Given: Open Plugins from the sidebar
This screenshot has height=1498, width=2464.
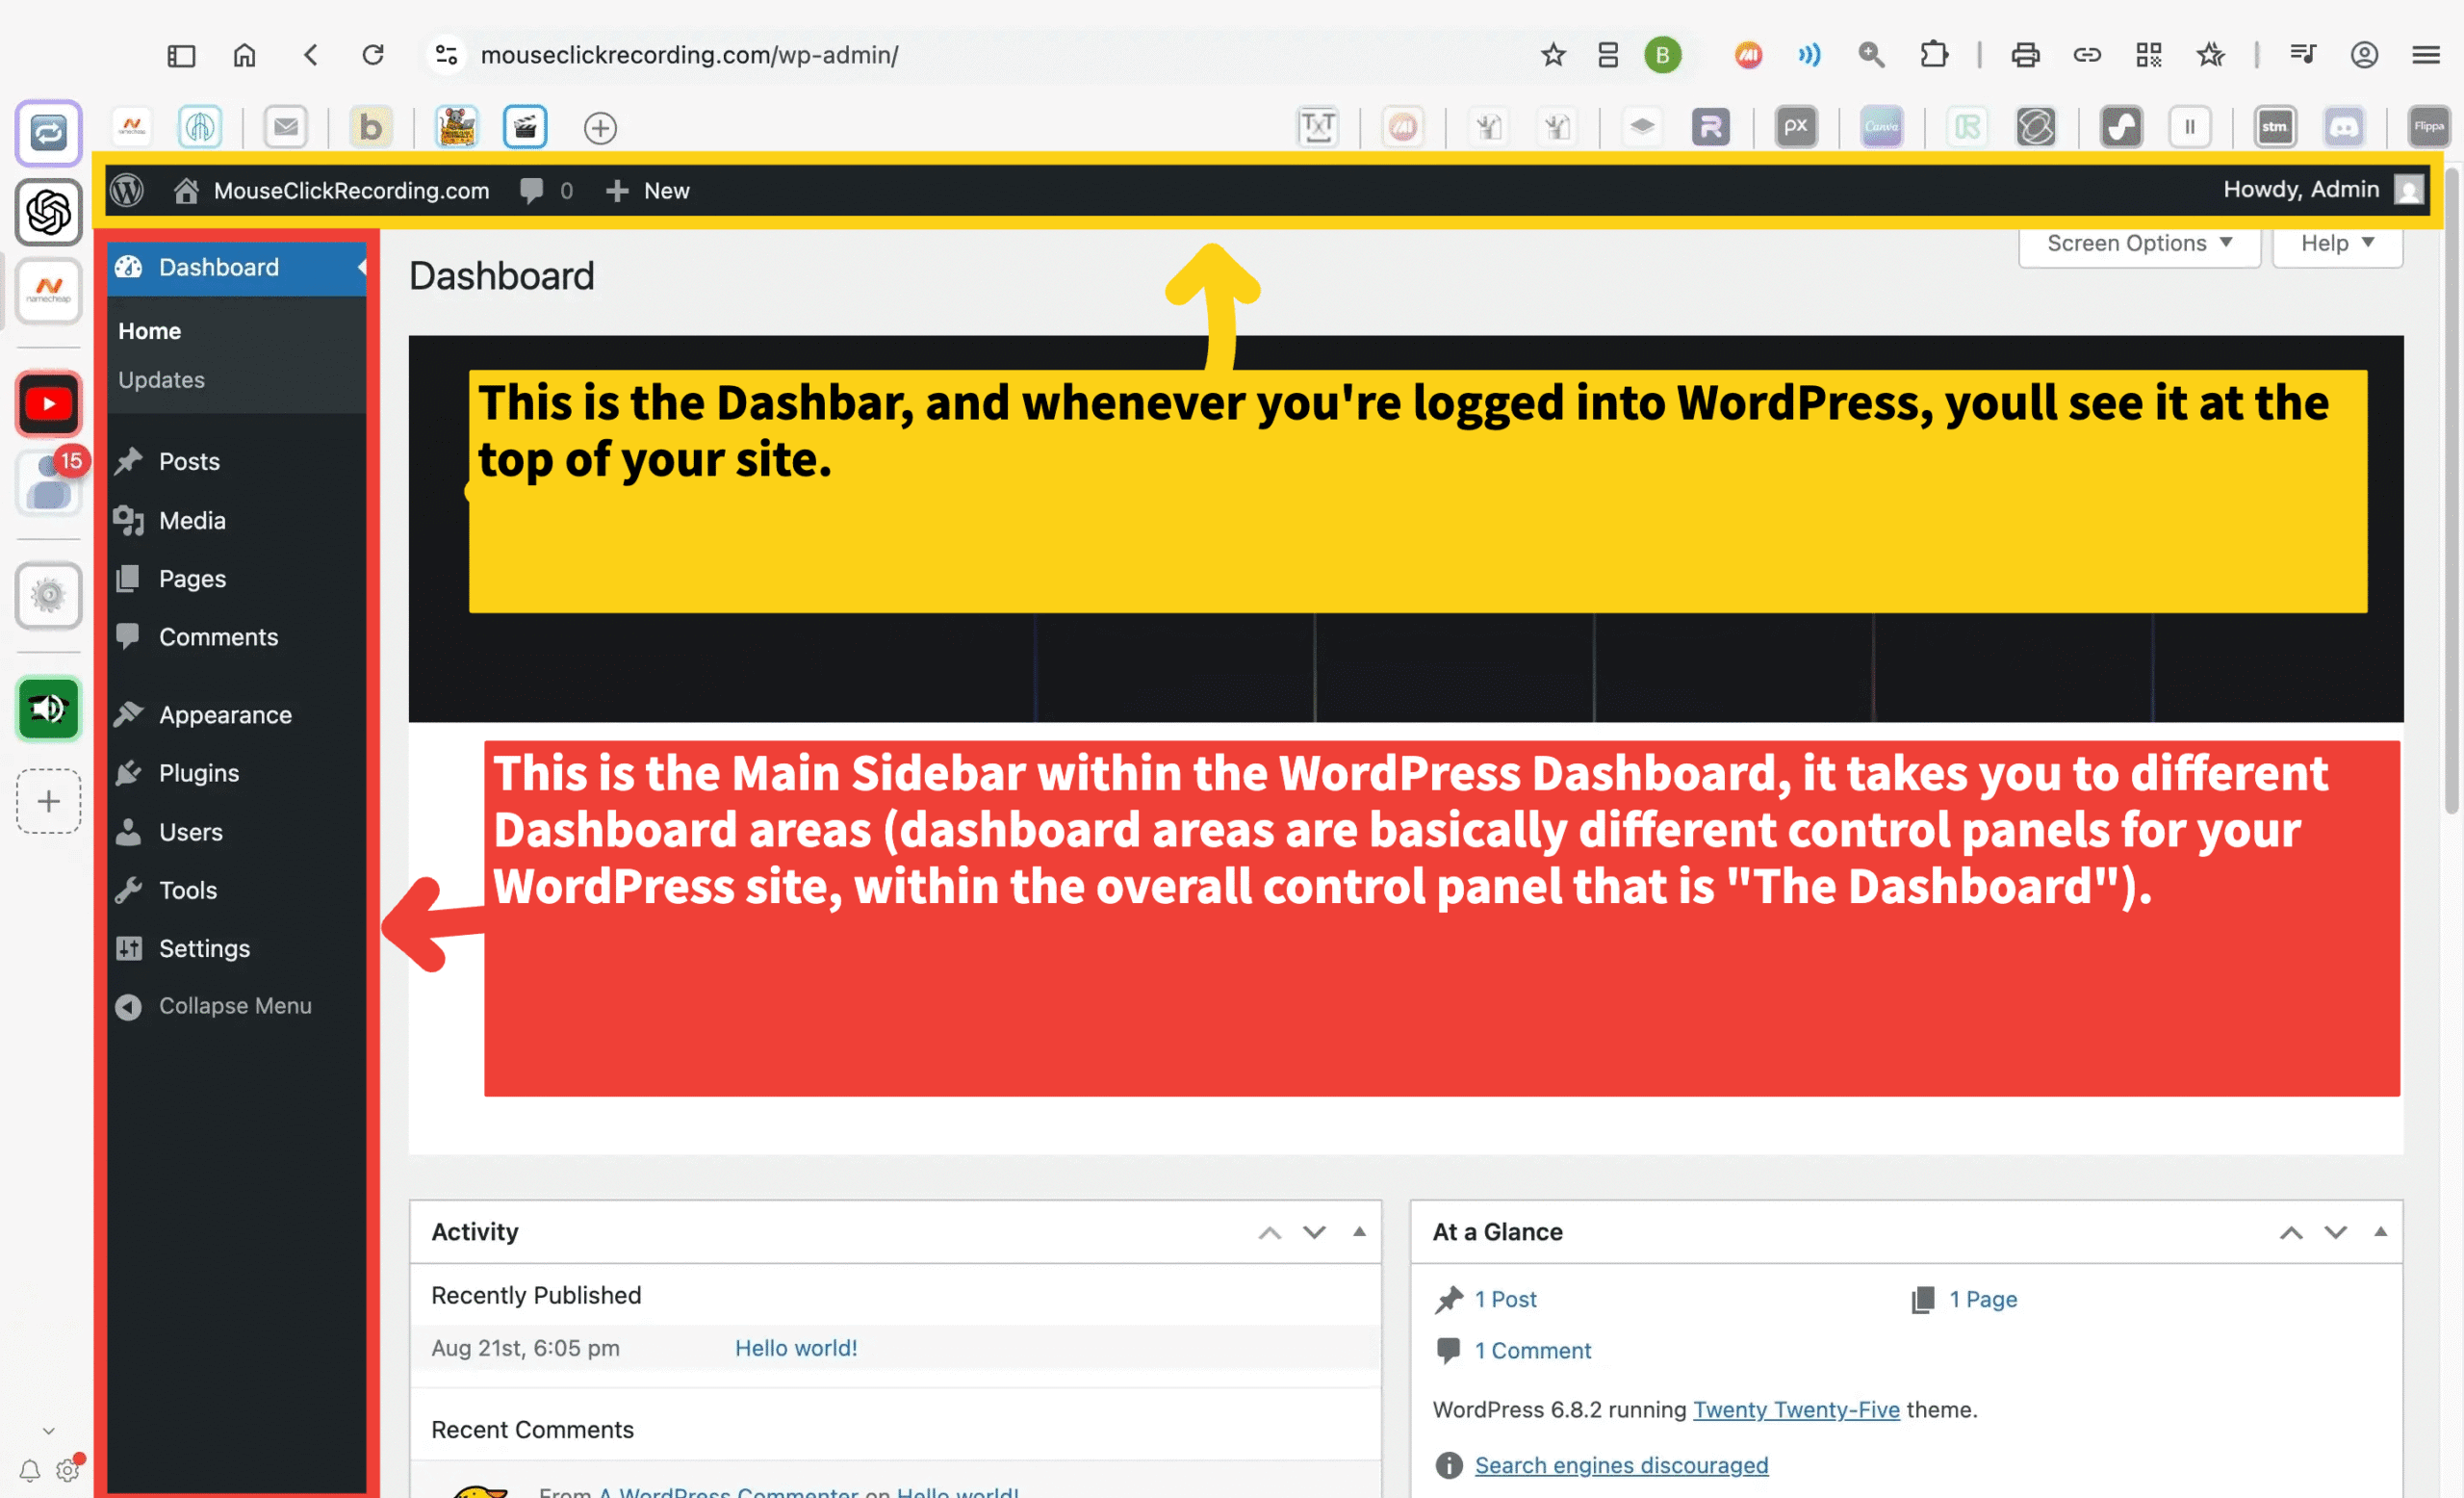Looking at the screenshot, I should click(x=198, y=773).
